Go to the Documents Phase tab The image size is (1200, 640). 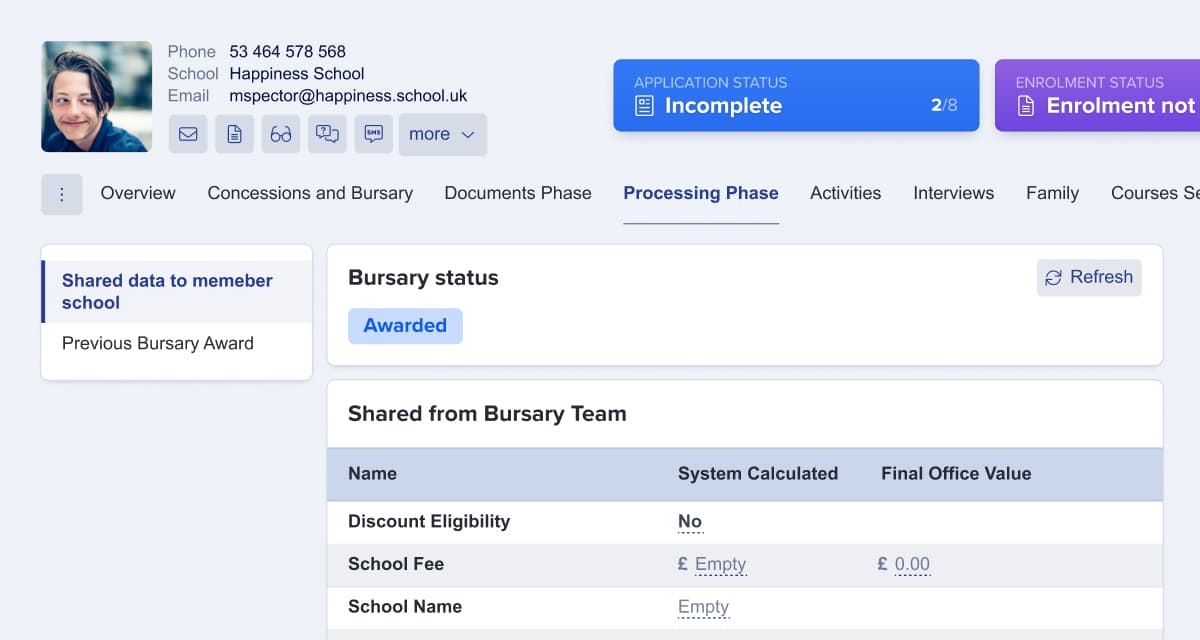[518, 193]
